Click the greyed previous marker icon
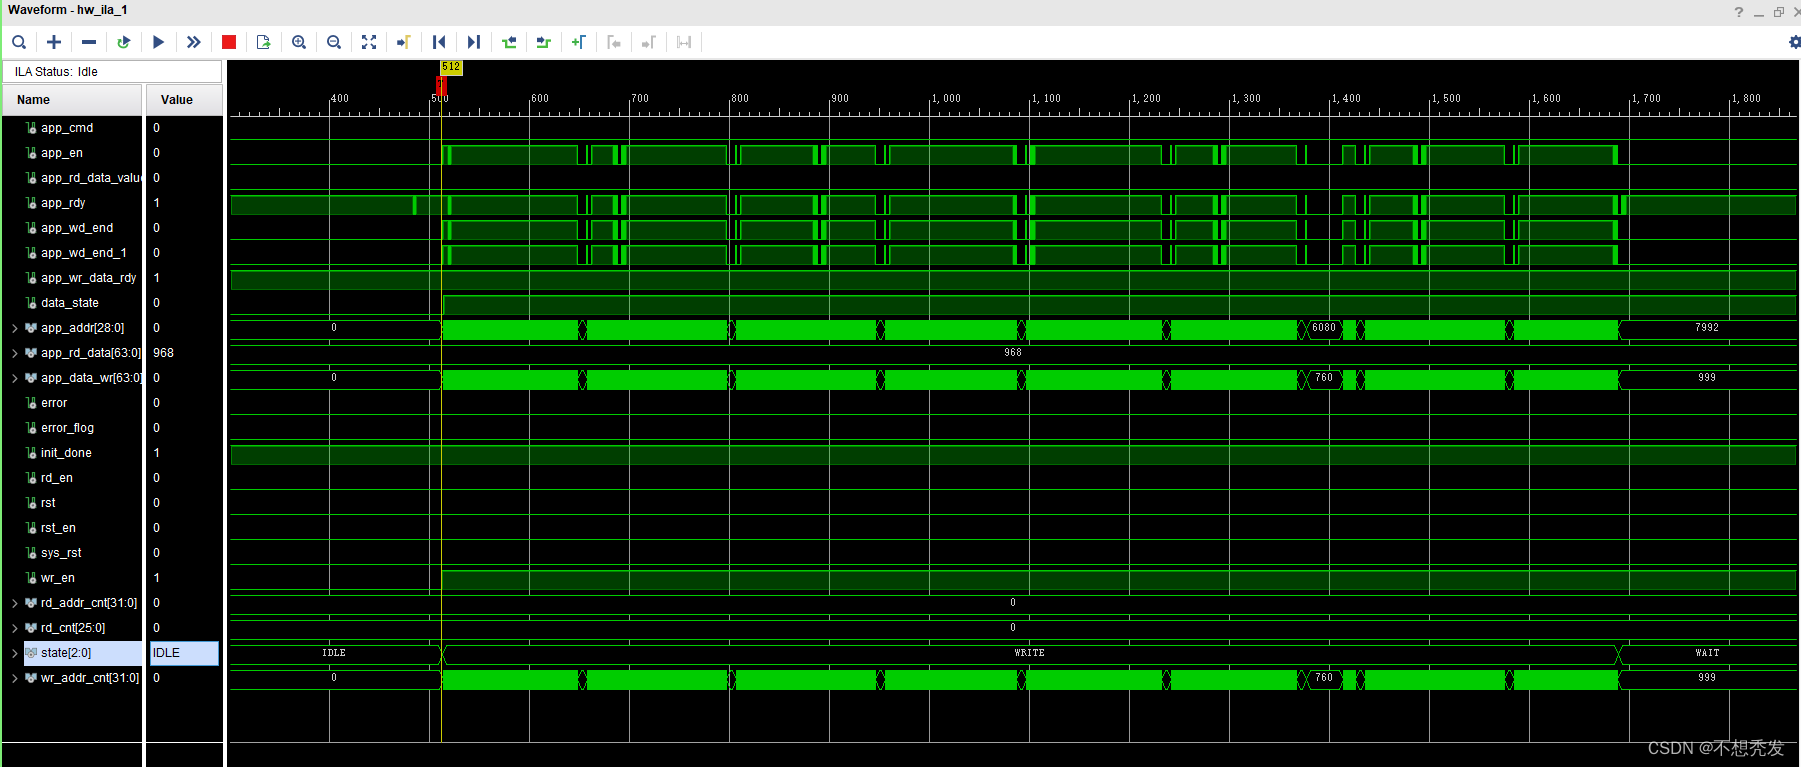 tap(614, 42)
